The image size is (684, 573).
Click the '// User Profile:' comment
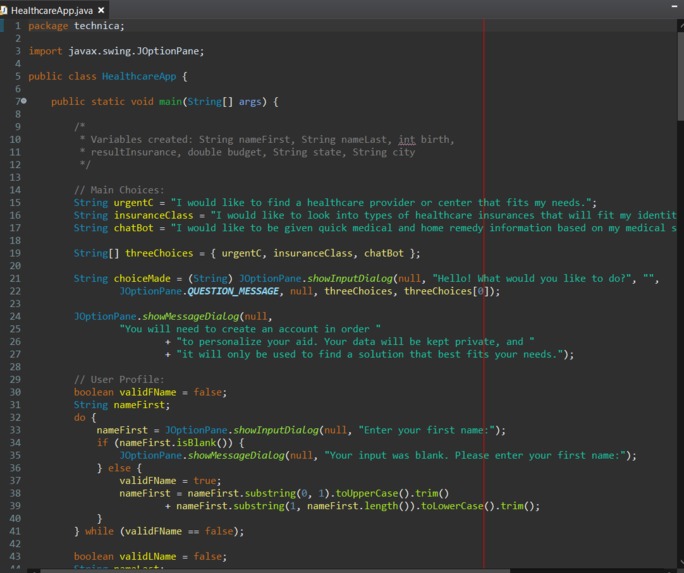point(119,380)
